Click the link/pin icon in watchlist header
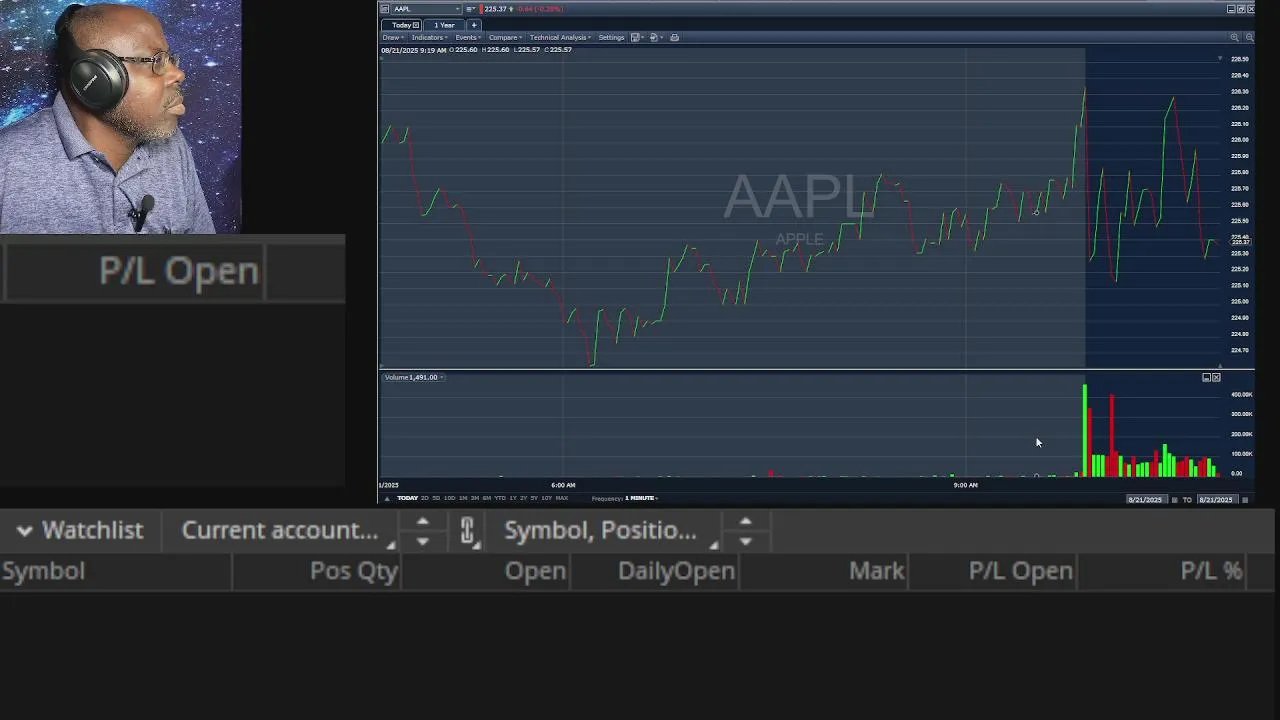Viewport: 1280px width, 720px height. [468, 531]
